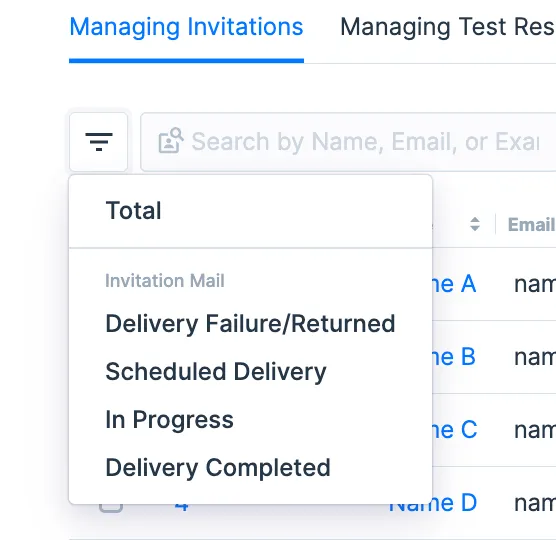Select Total in the filter menu
556x540 pixels.
click(x=133, y=211)
